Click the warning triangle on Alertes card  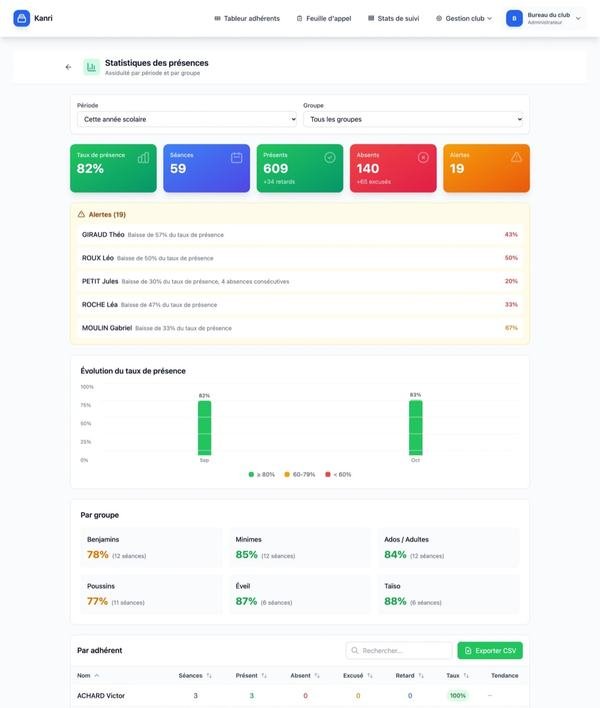click(x=516, y=157)
